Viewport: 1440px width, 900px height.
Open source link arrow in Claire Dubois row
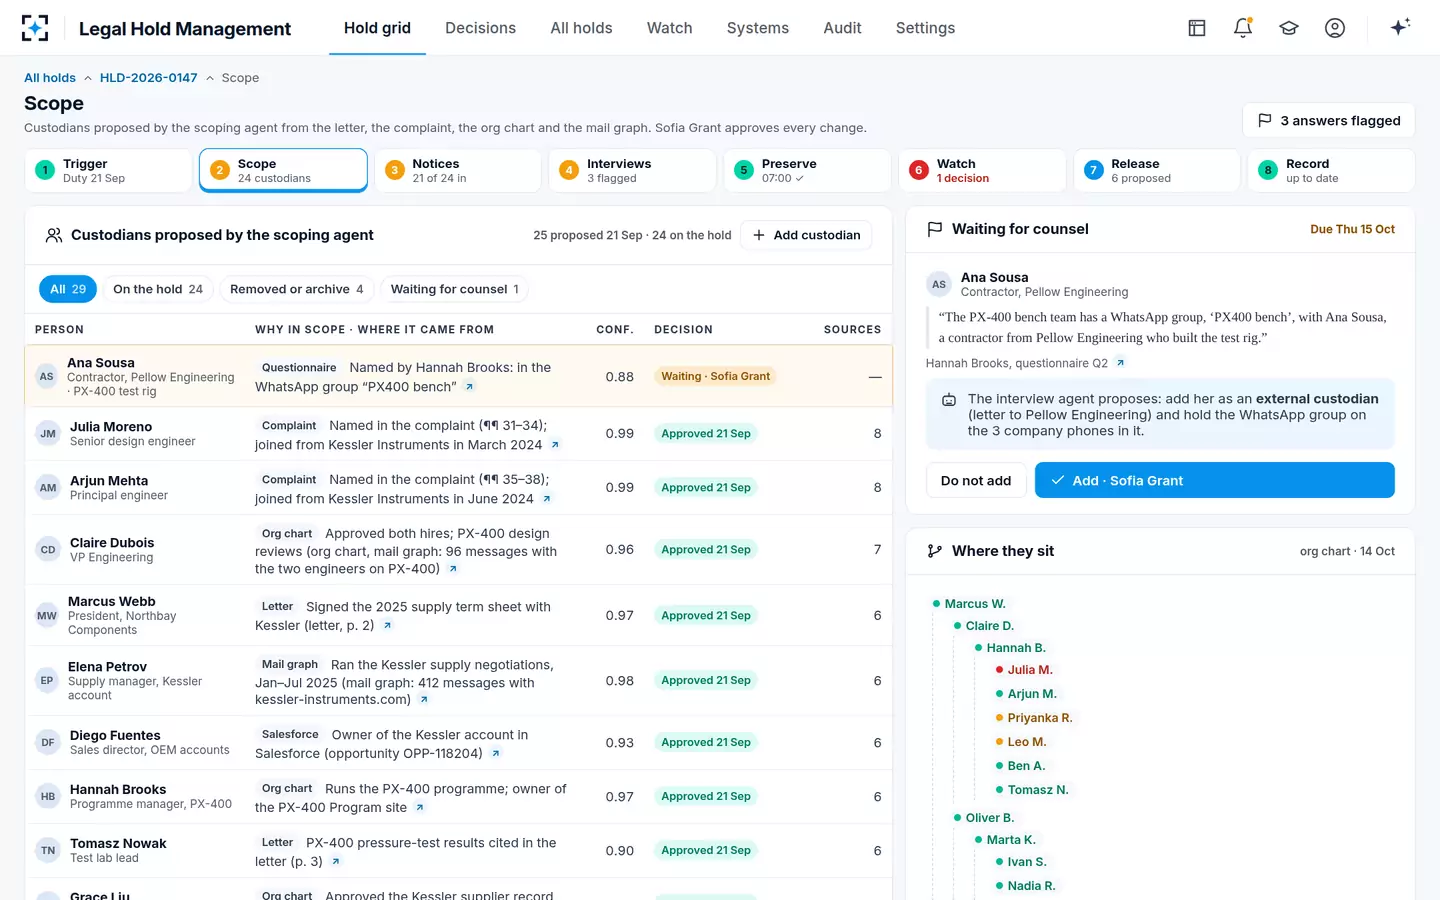point(453,569)
